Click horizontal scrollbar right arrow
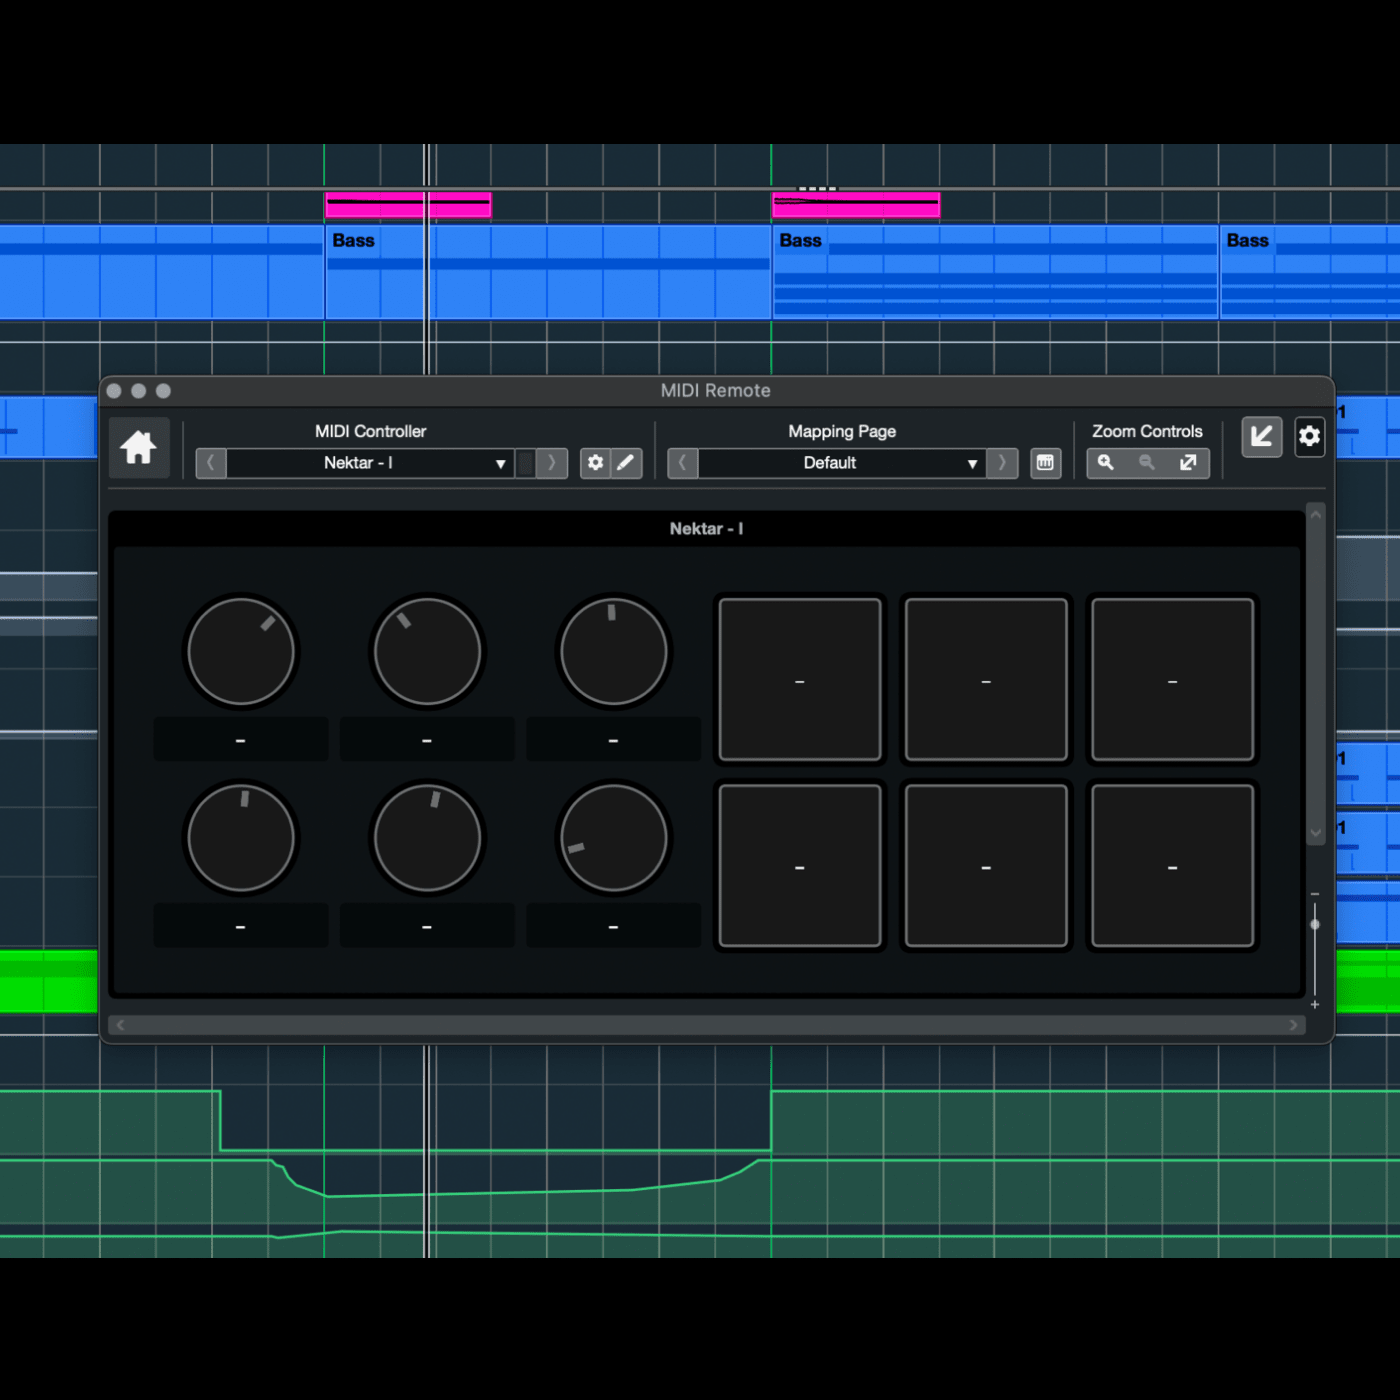Screen dimensions: 1400x1400 (x=1293, y=1025)
